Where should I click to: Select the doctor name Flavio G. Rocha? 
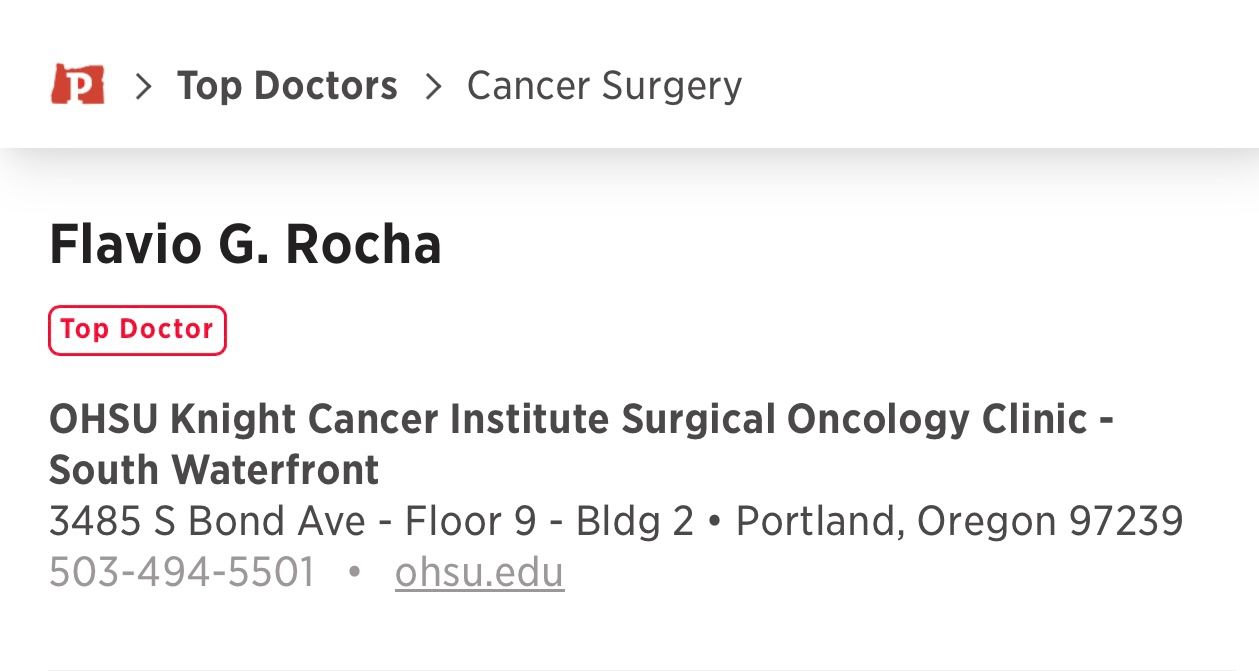(245, 243)
